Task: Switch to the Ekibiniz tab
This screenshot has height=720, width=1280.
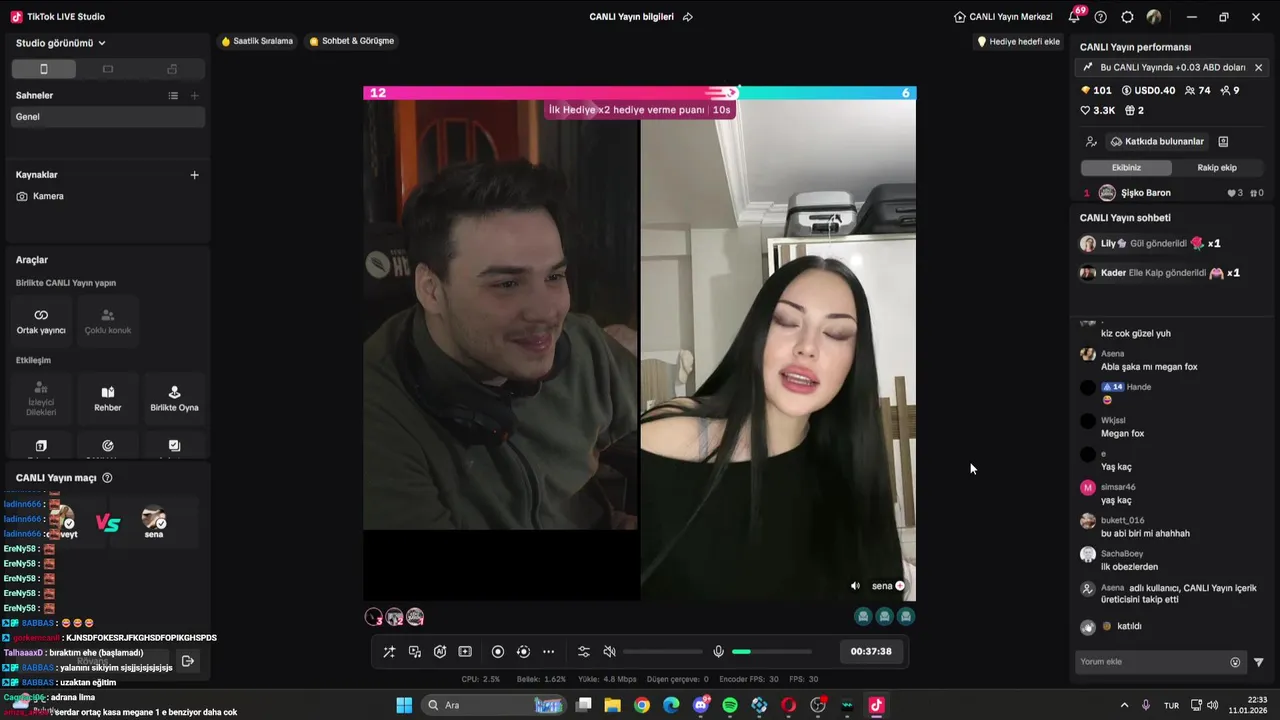Action: click(x=1126, y=168)
